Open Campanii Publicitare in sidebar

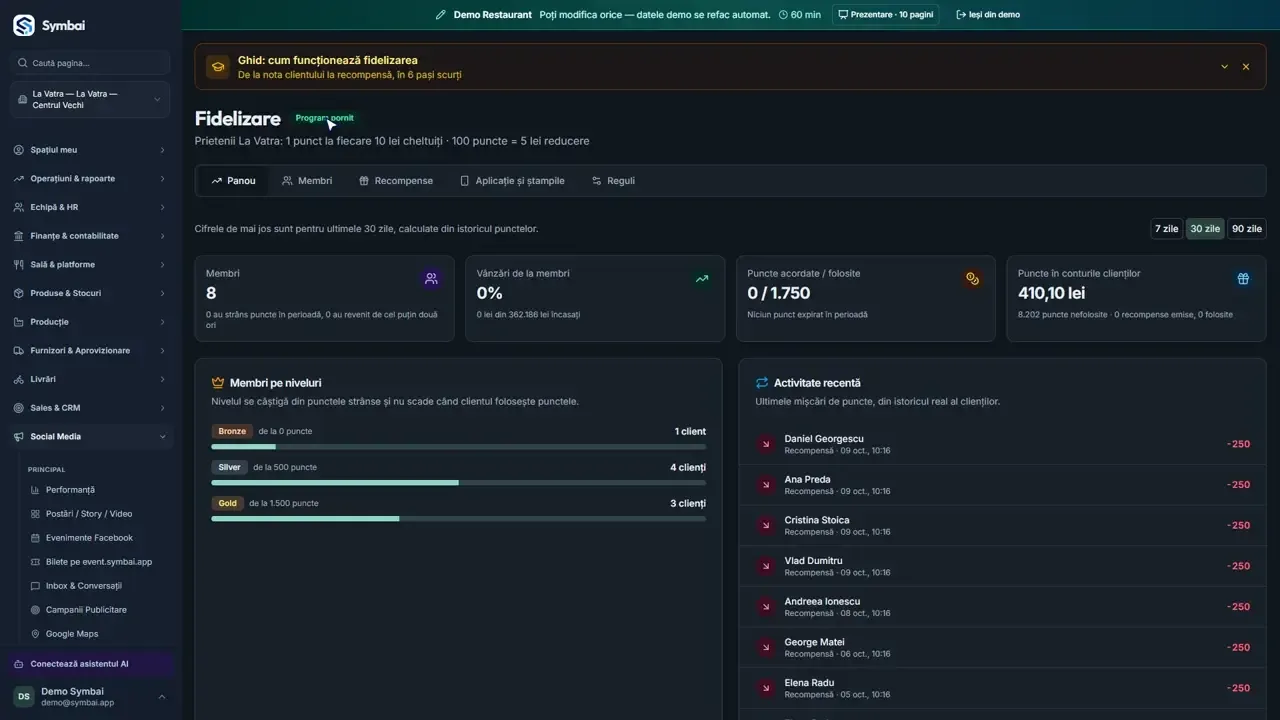[x=86, y=610]
